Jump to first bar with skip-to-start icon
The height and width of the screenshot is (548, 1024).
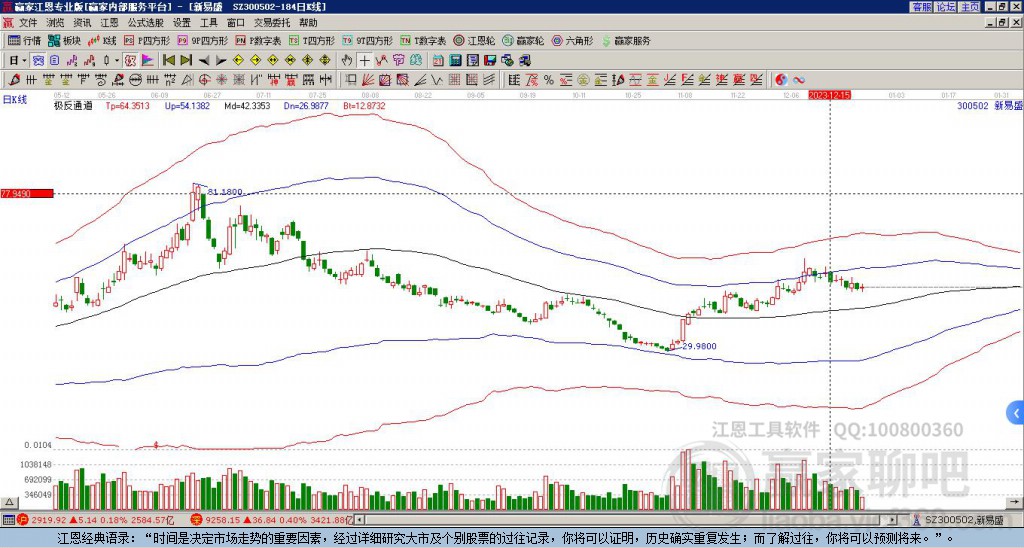point(168,61)
